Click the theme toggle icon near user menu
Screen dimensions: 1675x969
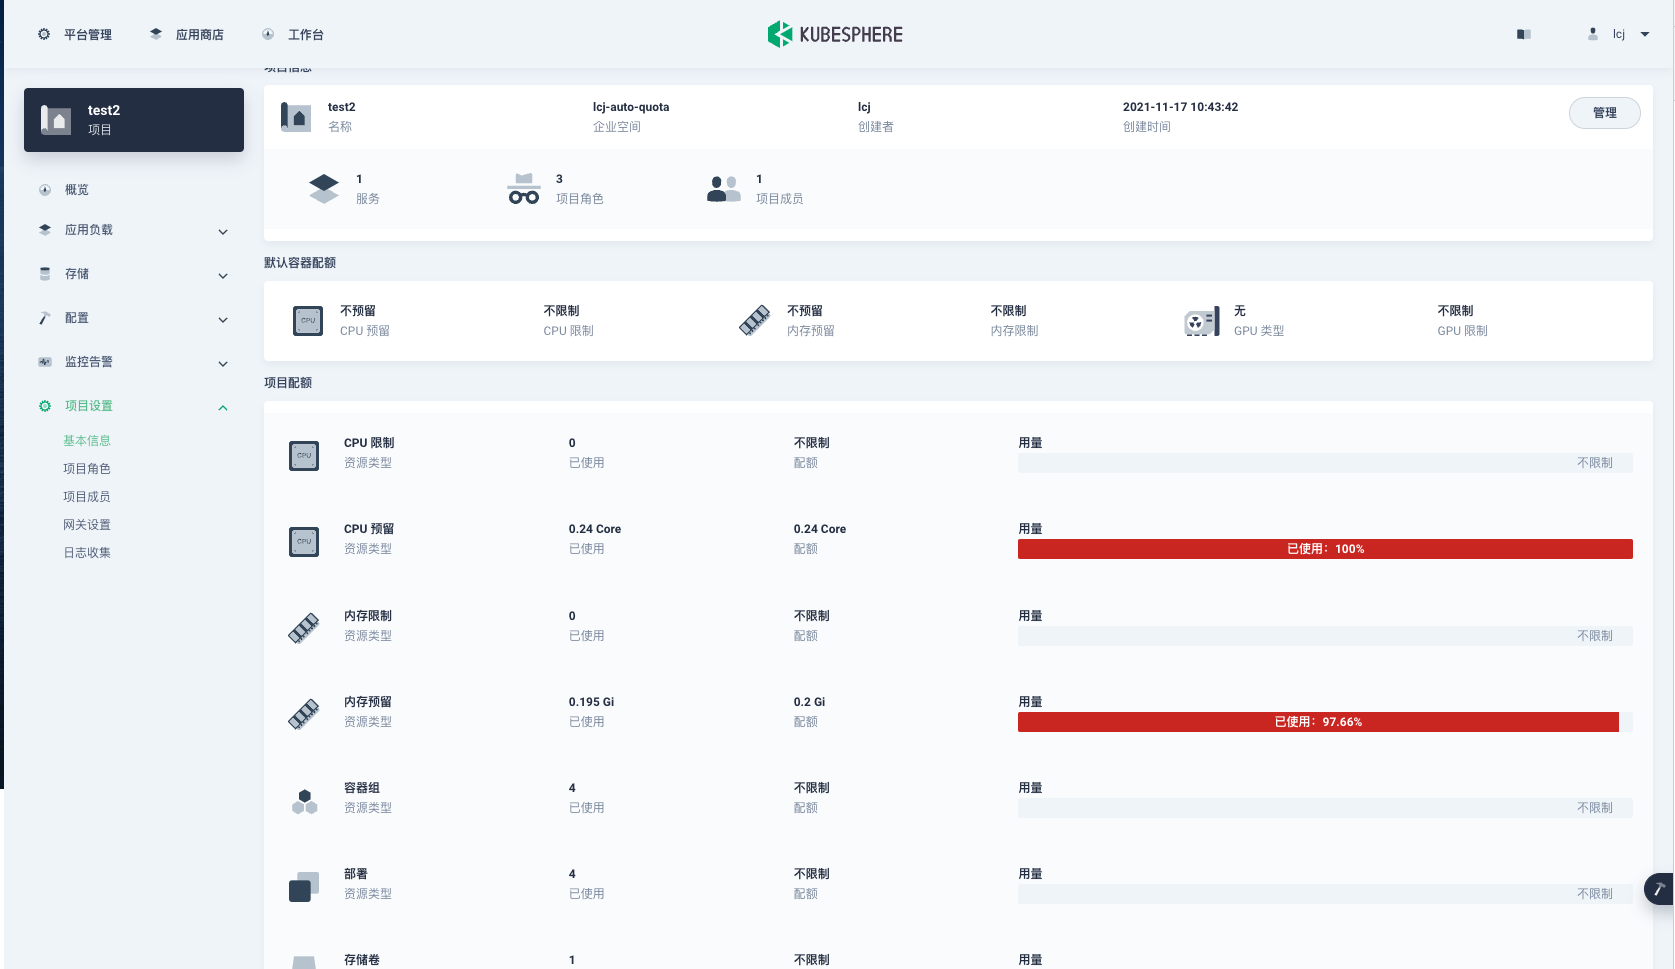(1524, 34)
